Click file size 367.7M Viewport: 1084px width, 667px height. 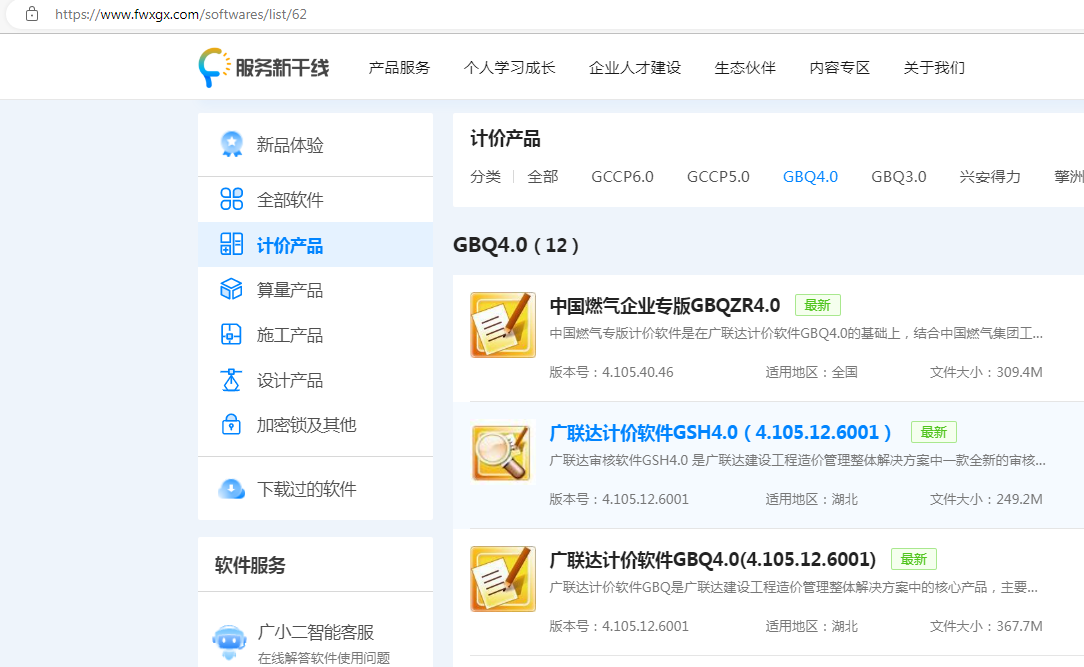[1019, 626]
